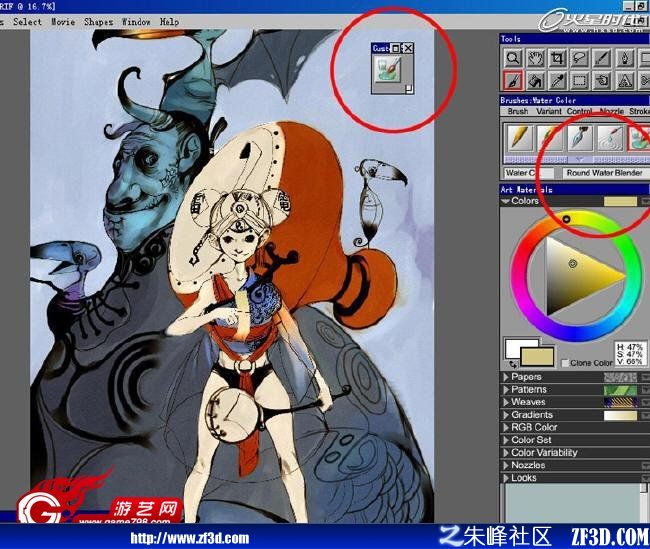Select the tan primary color swatch
650x549 pixels.
pyautogui.click(x=537, y=357)
